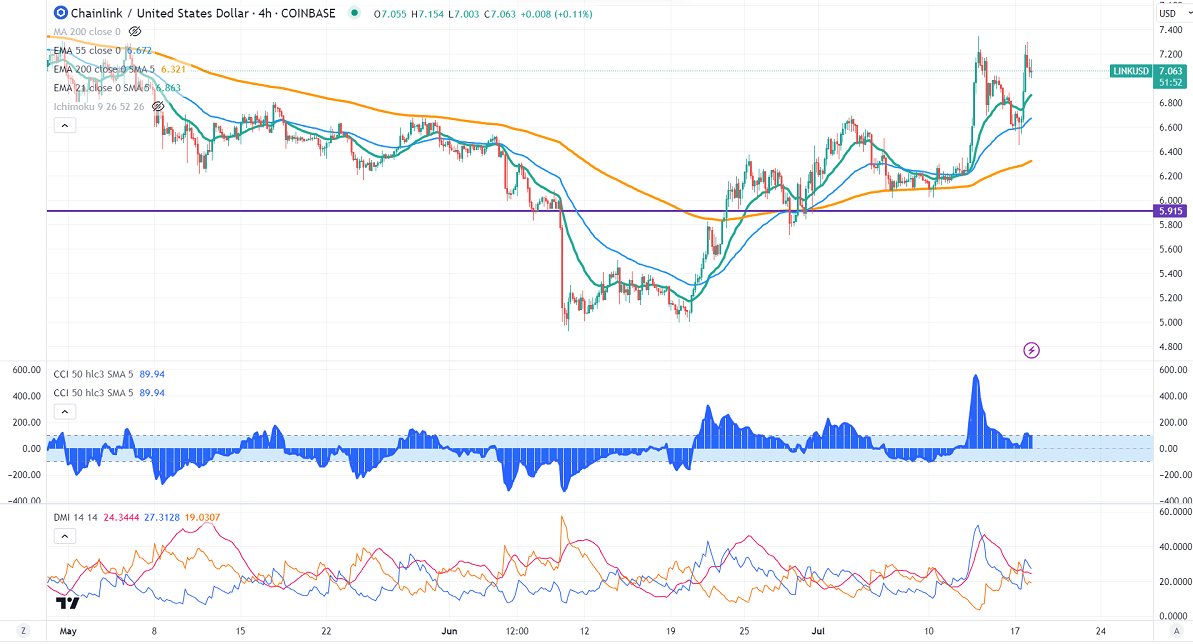Click the close value C7.063
Viewport: 1193px width, 644px height.
click(x=499, y=14)
